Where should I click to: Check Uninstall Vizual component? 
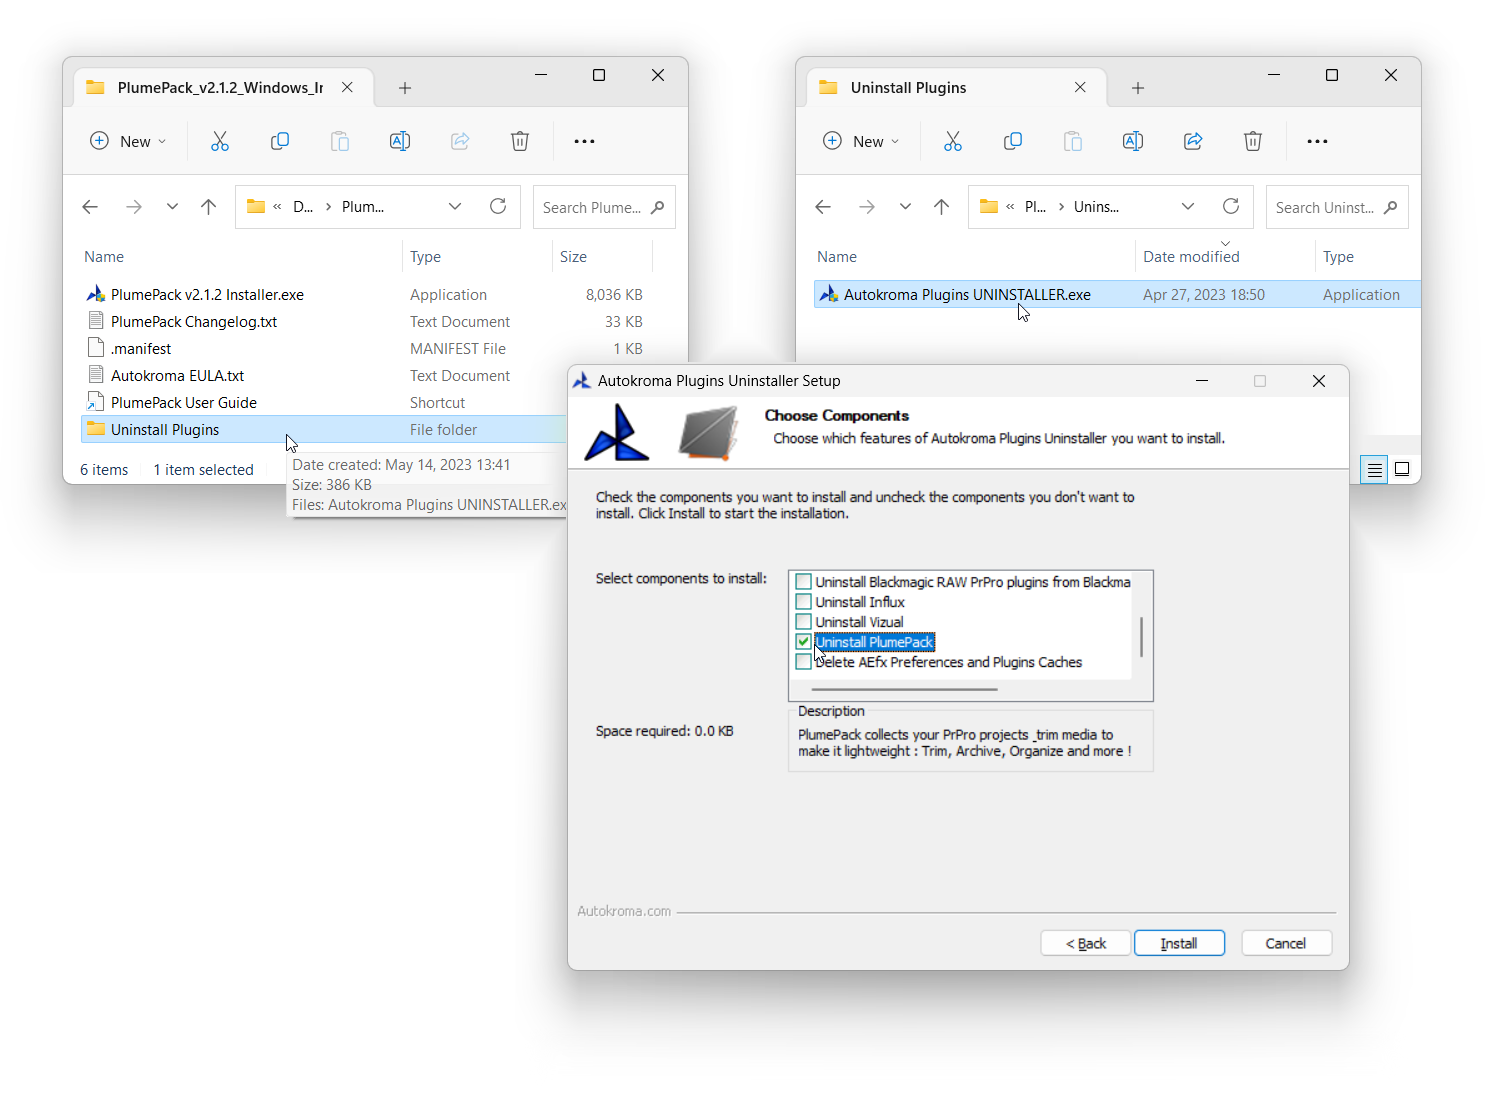[x=804, y=622]
